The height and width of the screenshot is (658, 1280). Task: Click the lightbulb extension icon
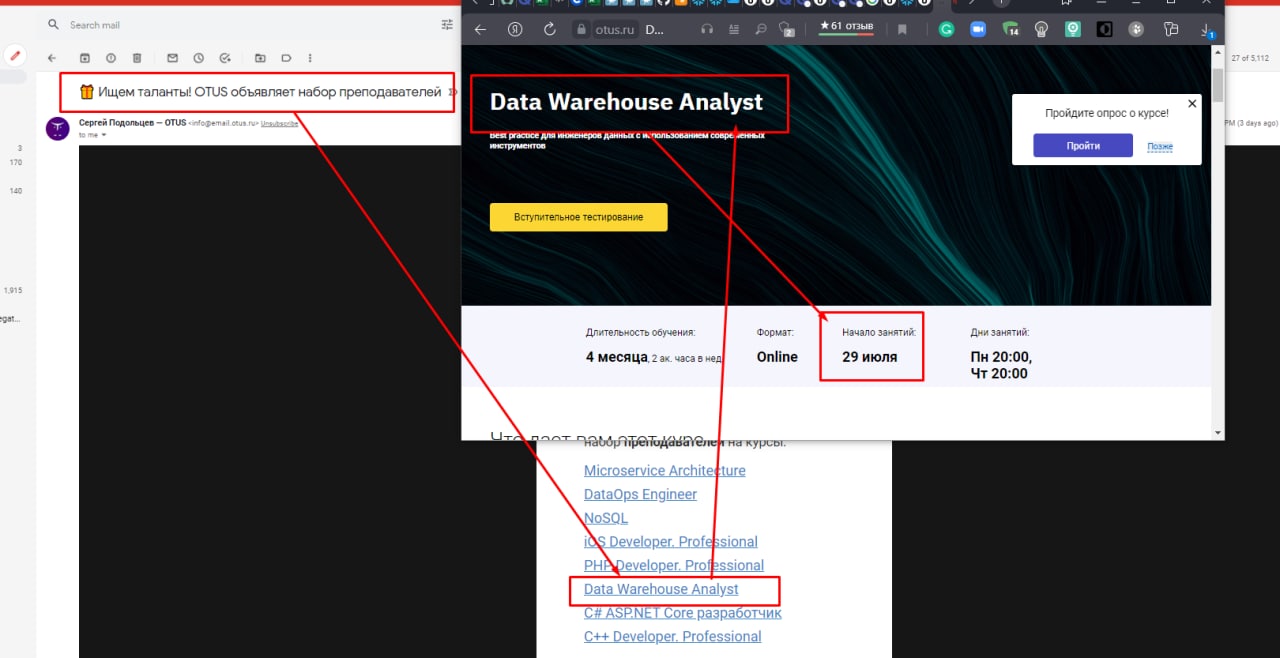coord(1041,30)
